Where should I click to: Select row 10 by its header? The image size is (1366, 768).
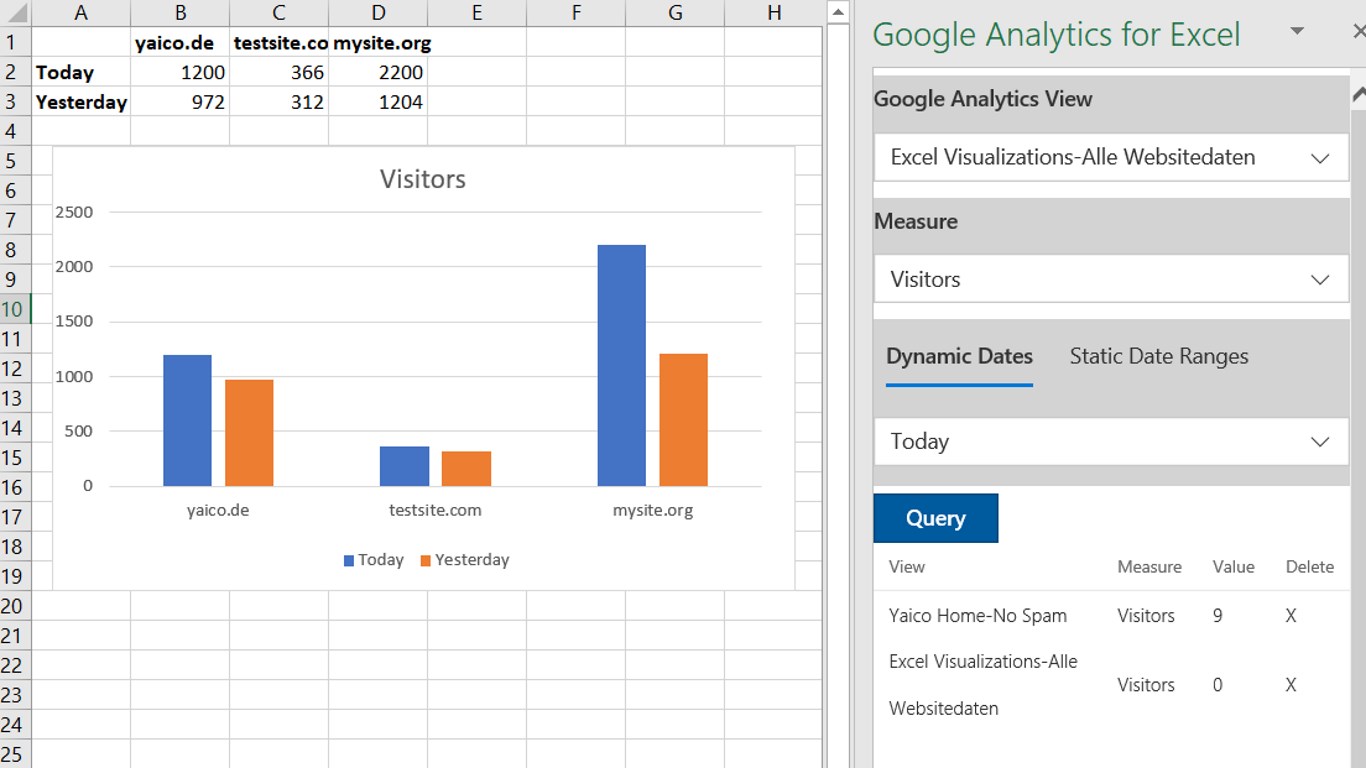[x=15, y=309]
